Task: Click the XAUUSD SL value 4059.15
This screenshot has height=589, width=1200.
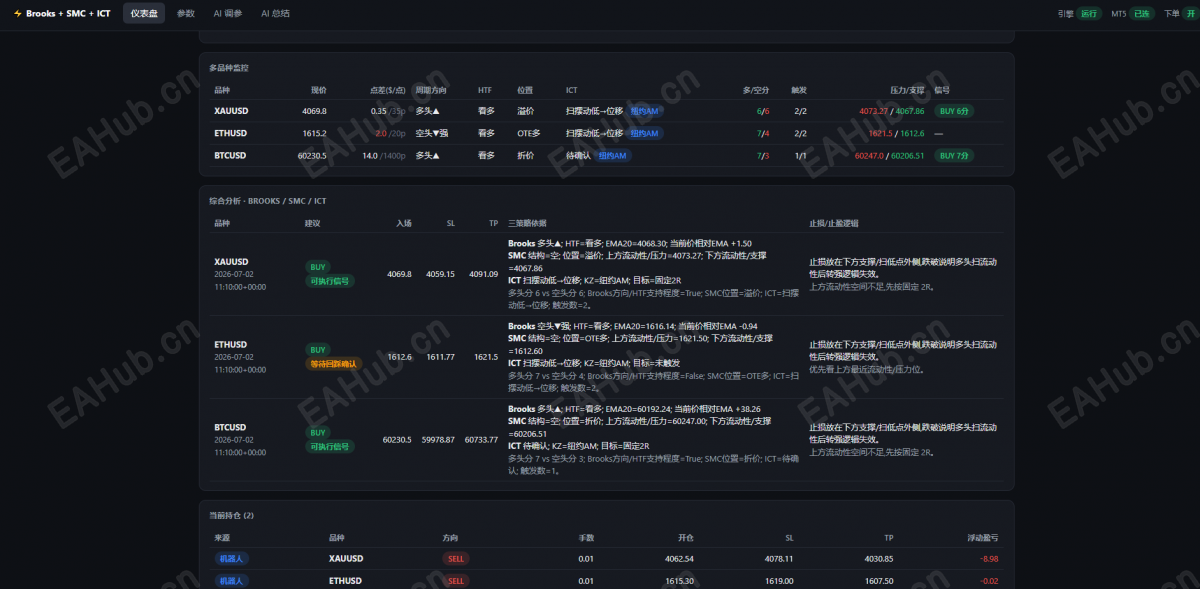Action: (x=440, y=273)
